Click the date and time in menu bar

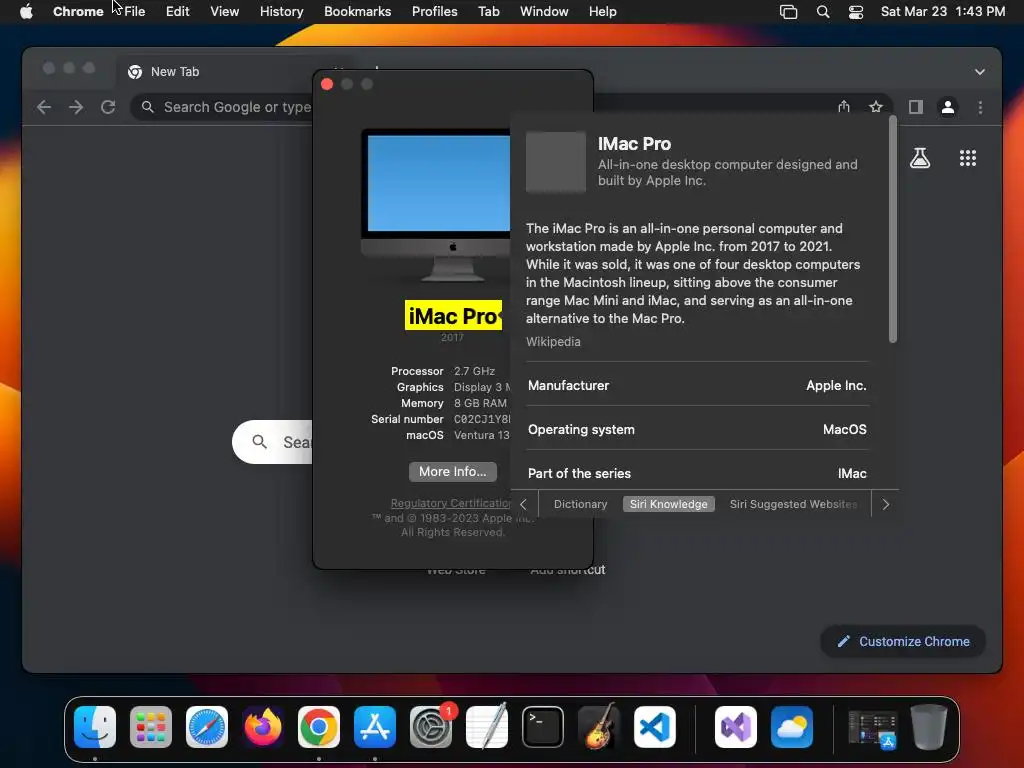click(x=942, y=11)
